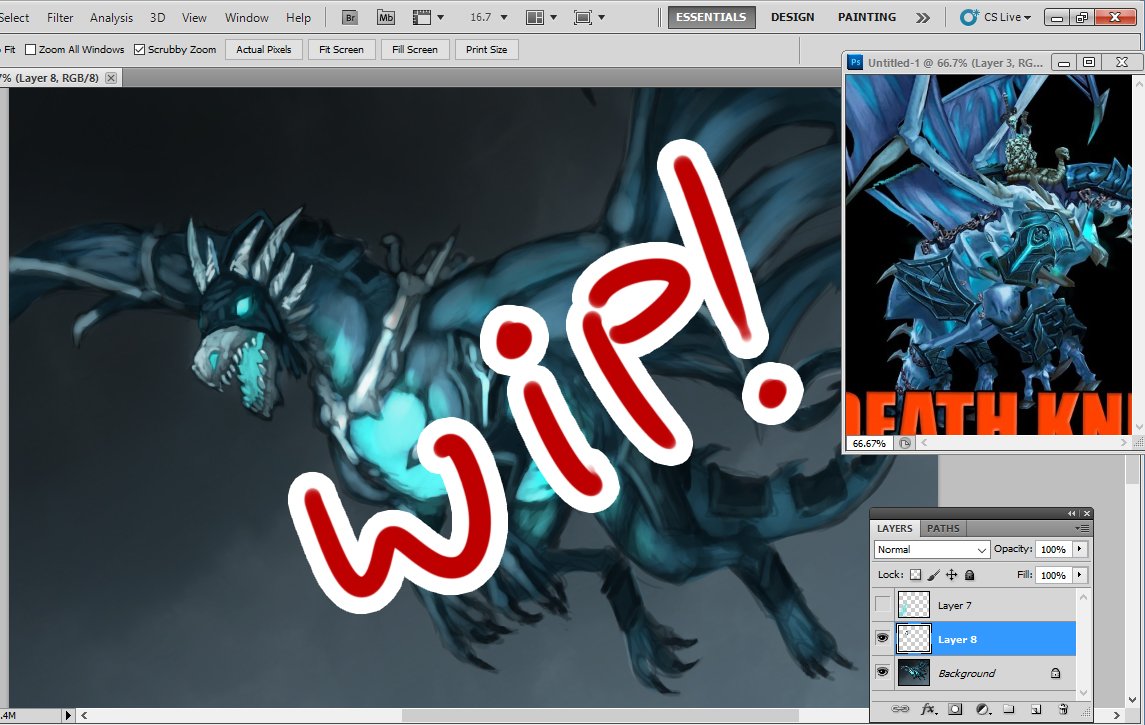The height and width of the screenshot is (725, 1145).
Task: Click the Background layer's lock icon
Action: point(1055,673)
